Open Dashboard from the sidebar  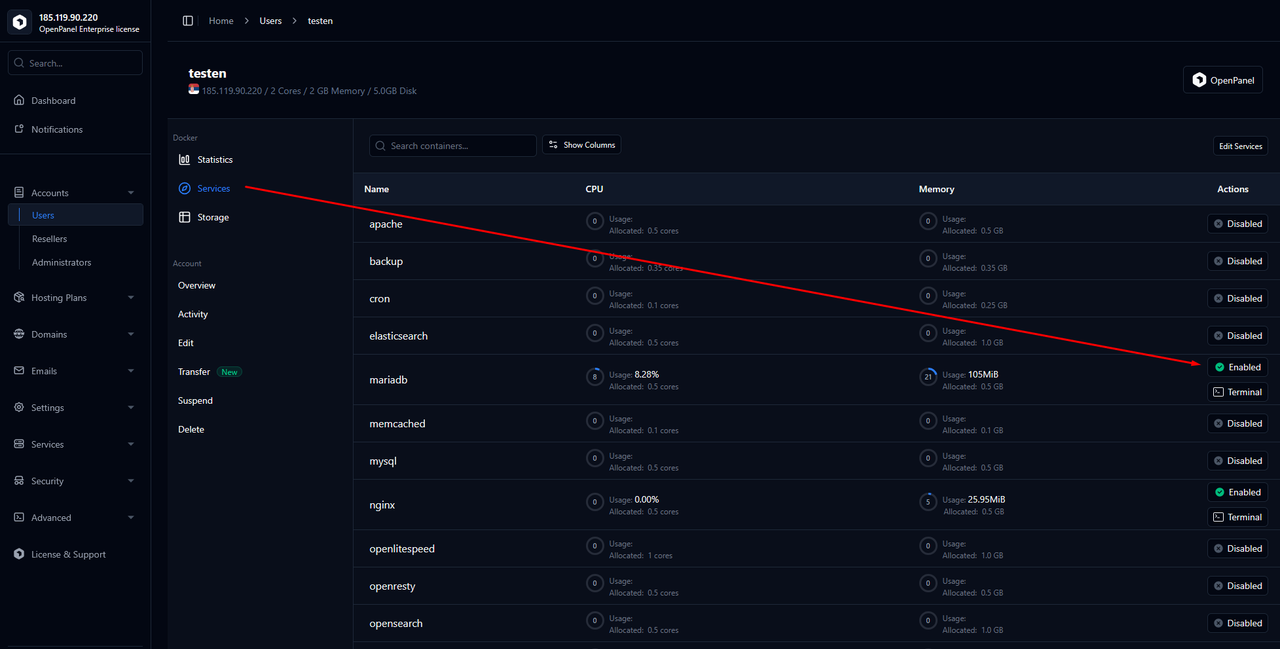[53, 101]
